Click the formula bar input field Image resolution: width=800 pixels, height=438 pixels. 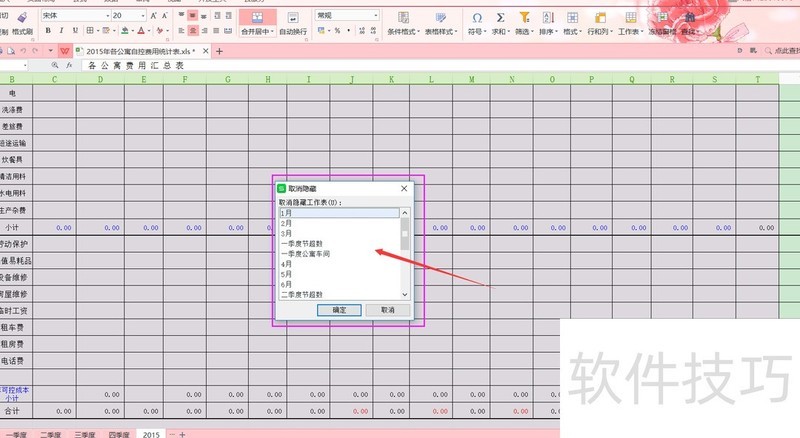tap(439, 65)
